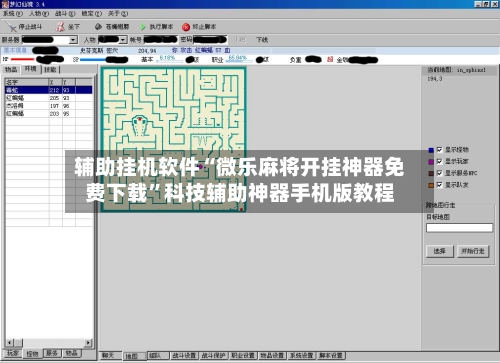500x363 pixels.
Task: Click the list scrollbar right arrow
Action: pyautogui.click(x=88, y=342)
